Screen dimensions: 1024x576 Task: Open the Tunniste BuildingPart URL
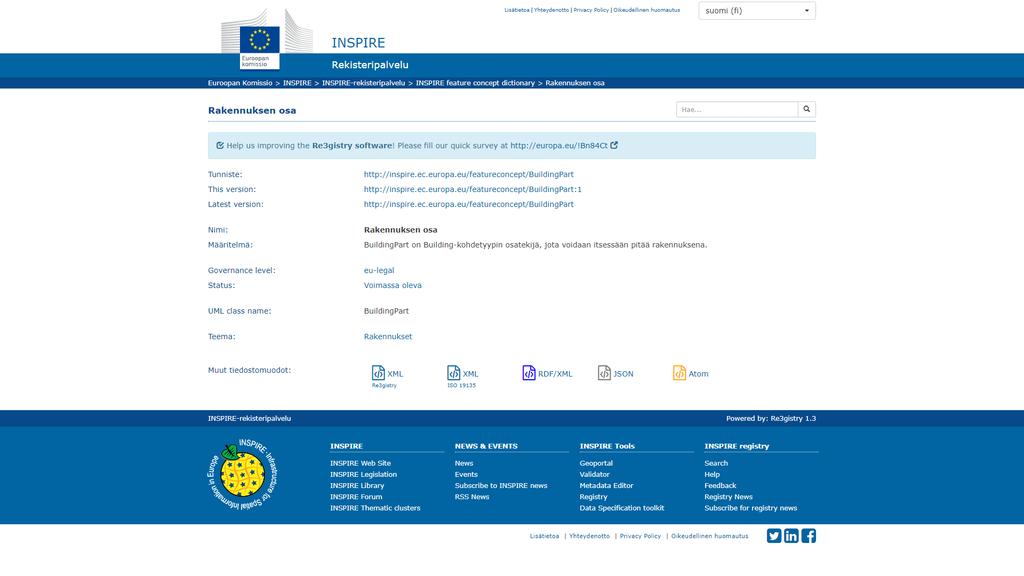(x=468, y=174)
